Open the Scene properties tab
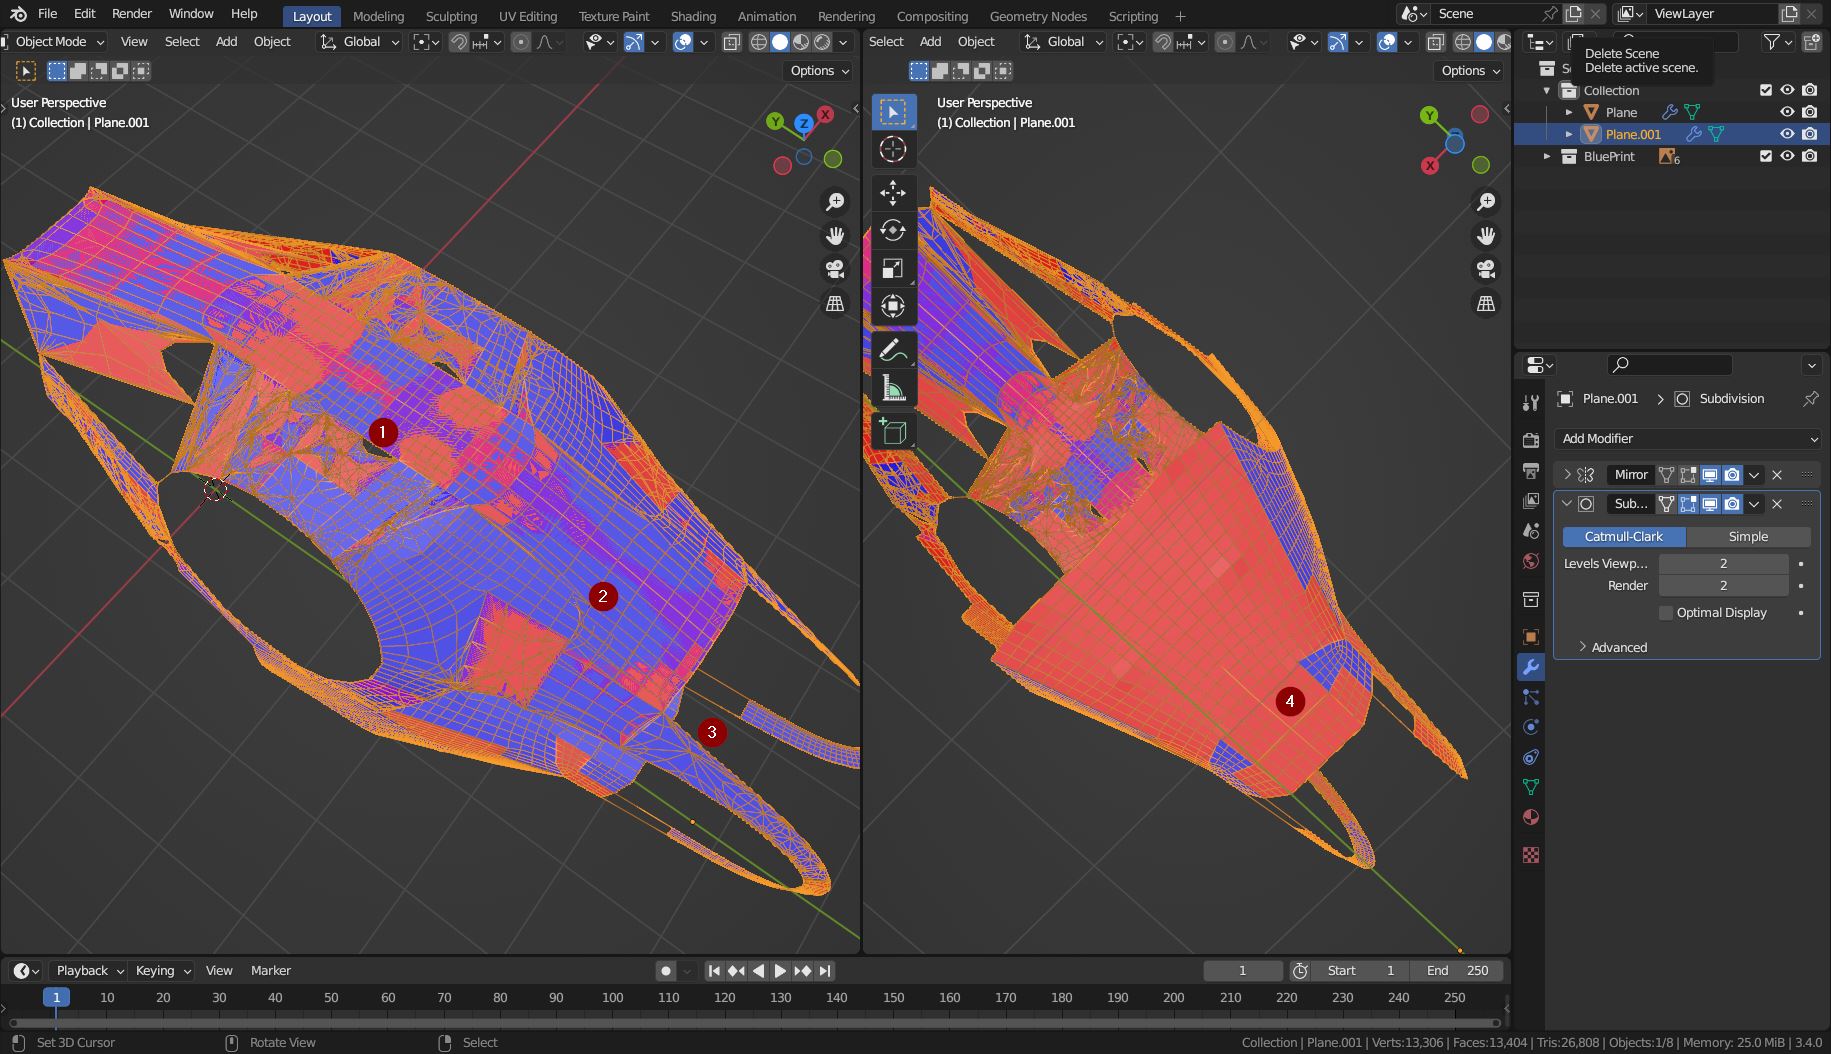The width and height of the screenshot is (1831, 1054). [x=1530, y=530]
